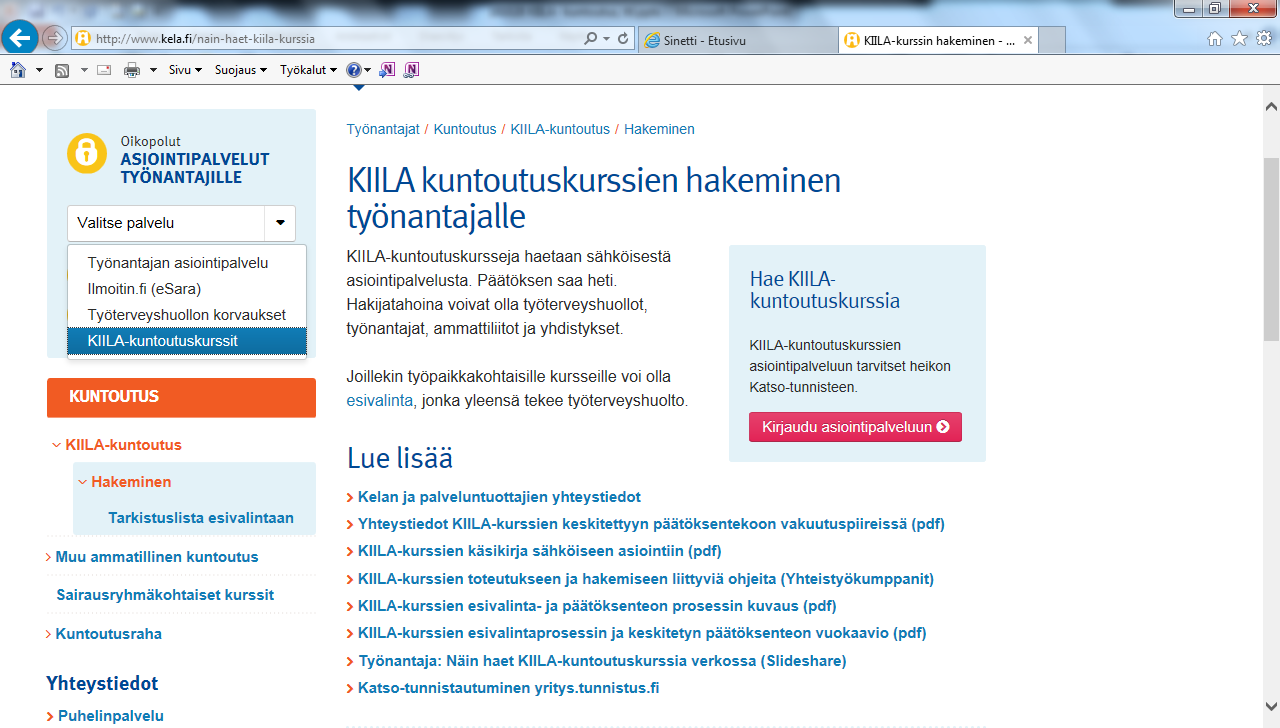The image size is (1280, 728).
Task: Click the OneNote Linked Notes icon
Action: 411,70
